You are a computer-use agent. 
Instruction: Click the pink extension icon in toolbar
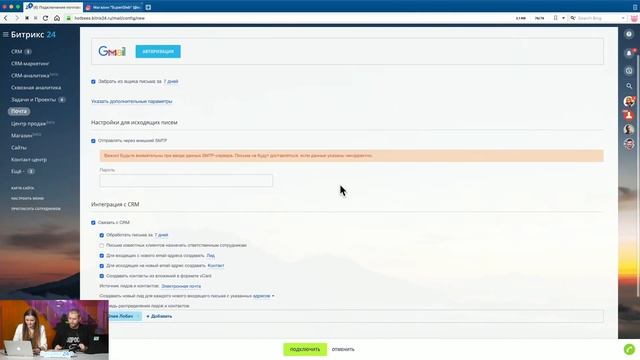coord(634,18)
